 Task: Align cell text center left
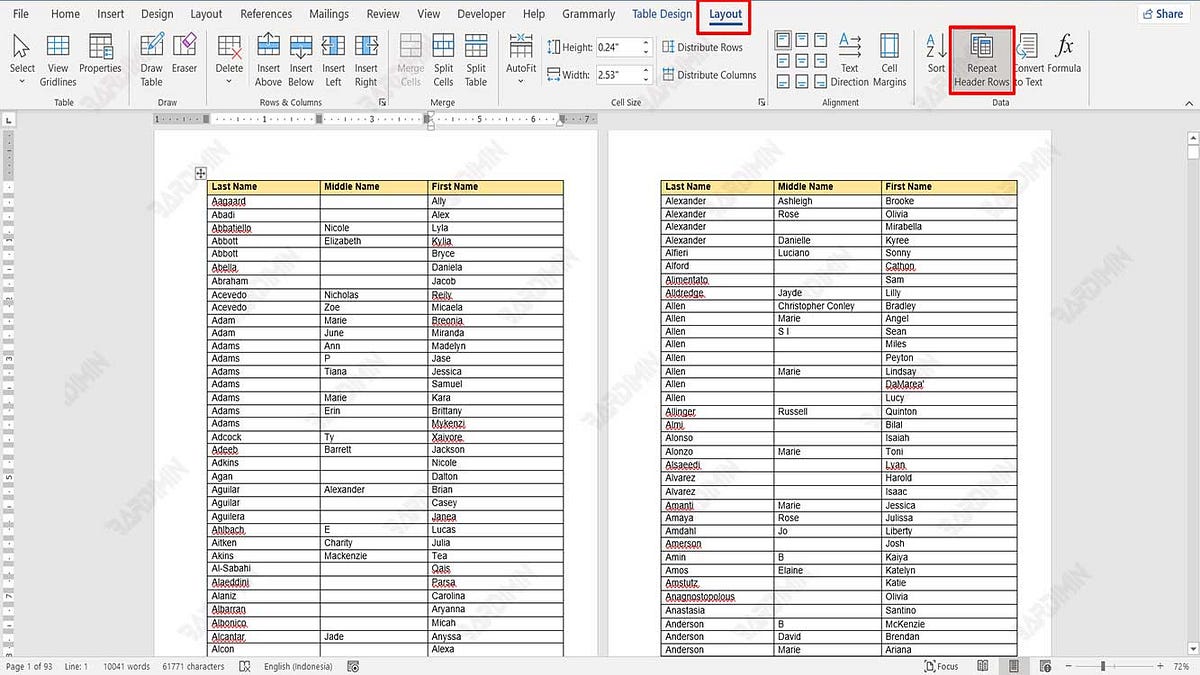pyautogui.click(x=783, y=61)
